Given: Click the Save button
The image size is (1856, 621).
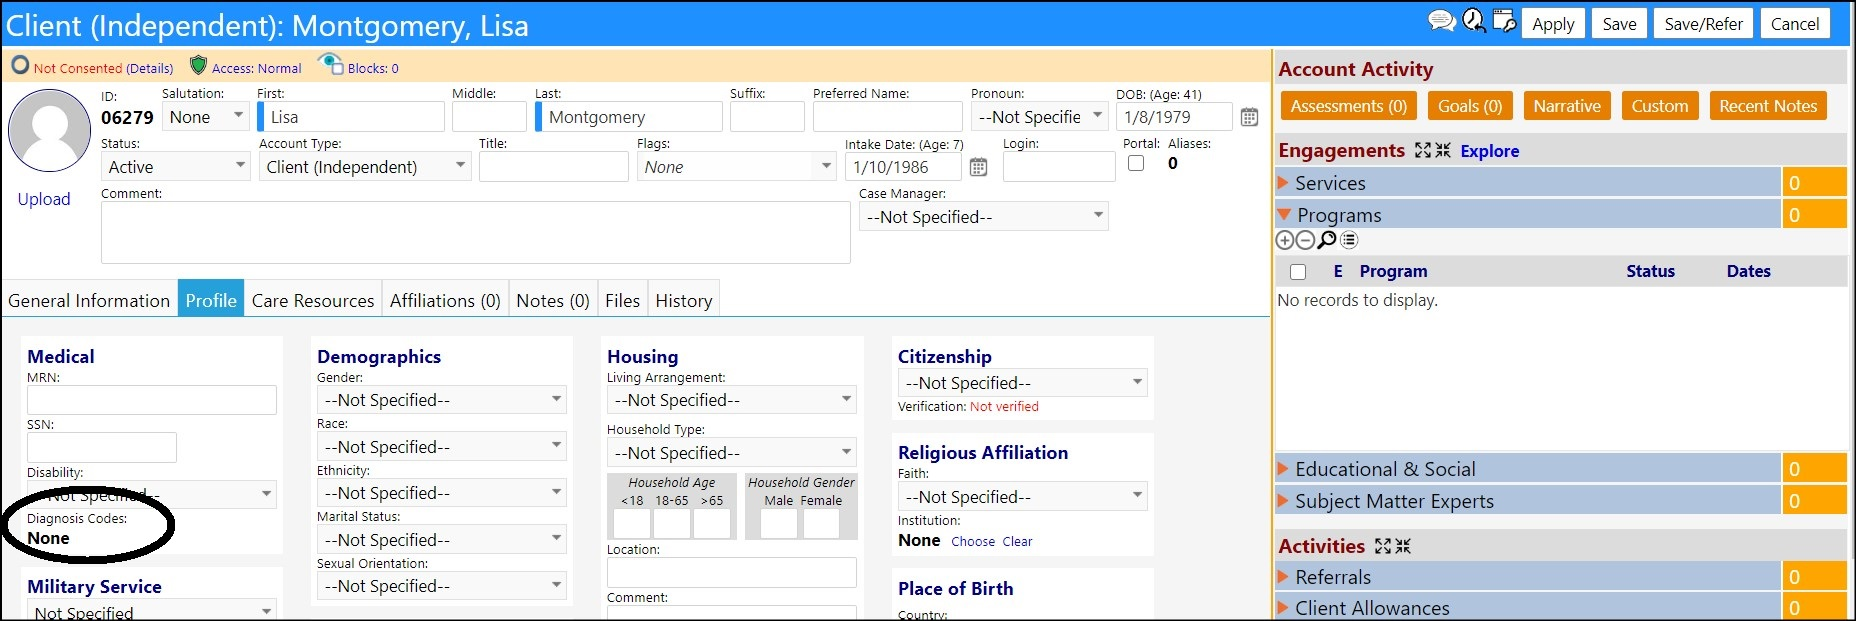Looking at the screenshot, I should point(1619,24).
